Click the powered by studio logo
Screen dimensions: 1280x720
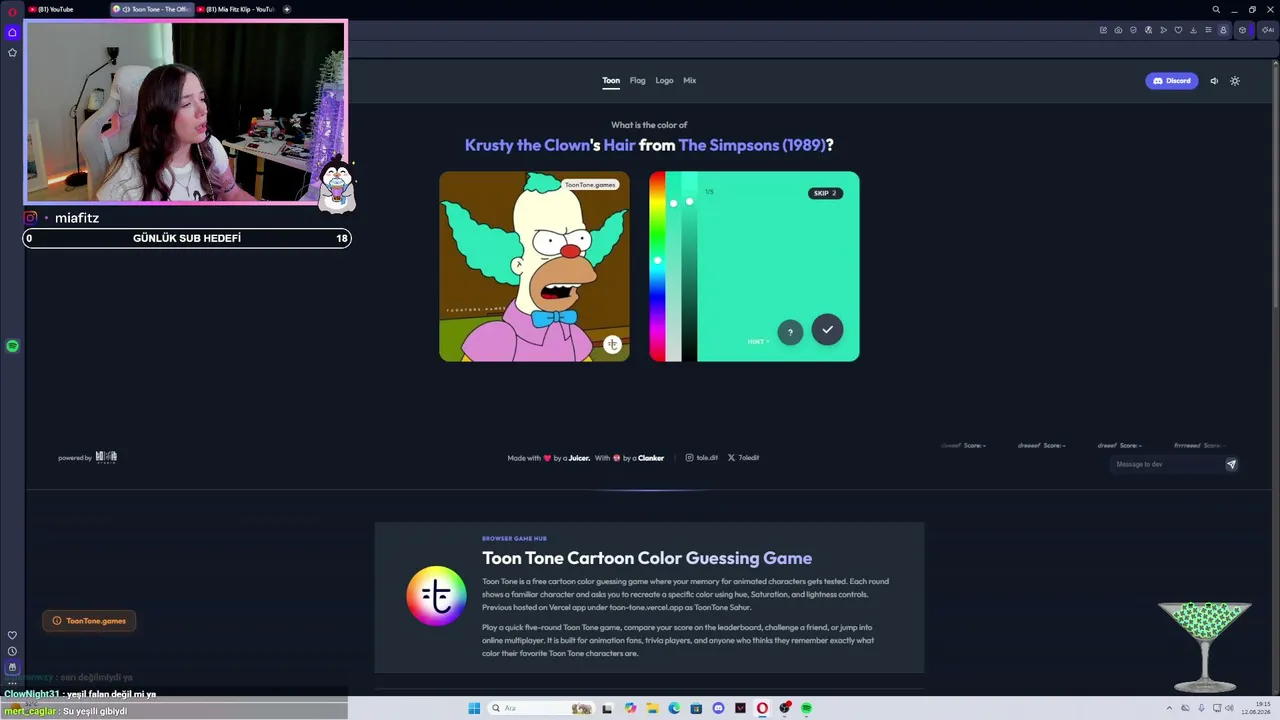106,457
